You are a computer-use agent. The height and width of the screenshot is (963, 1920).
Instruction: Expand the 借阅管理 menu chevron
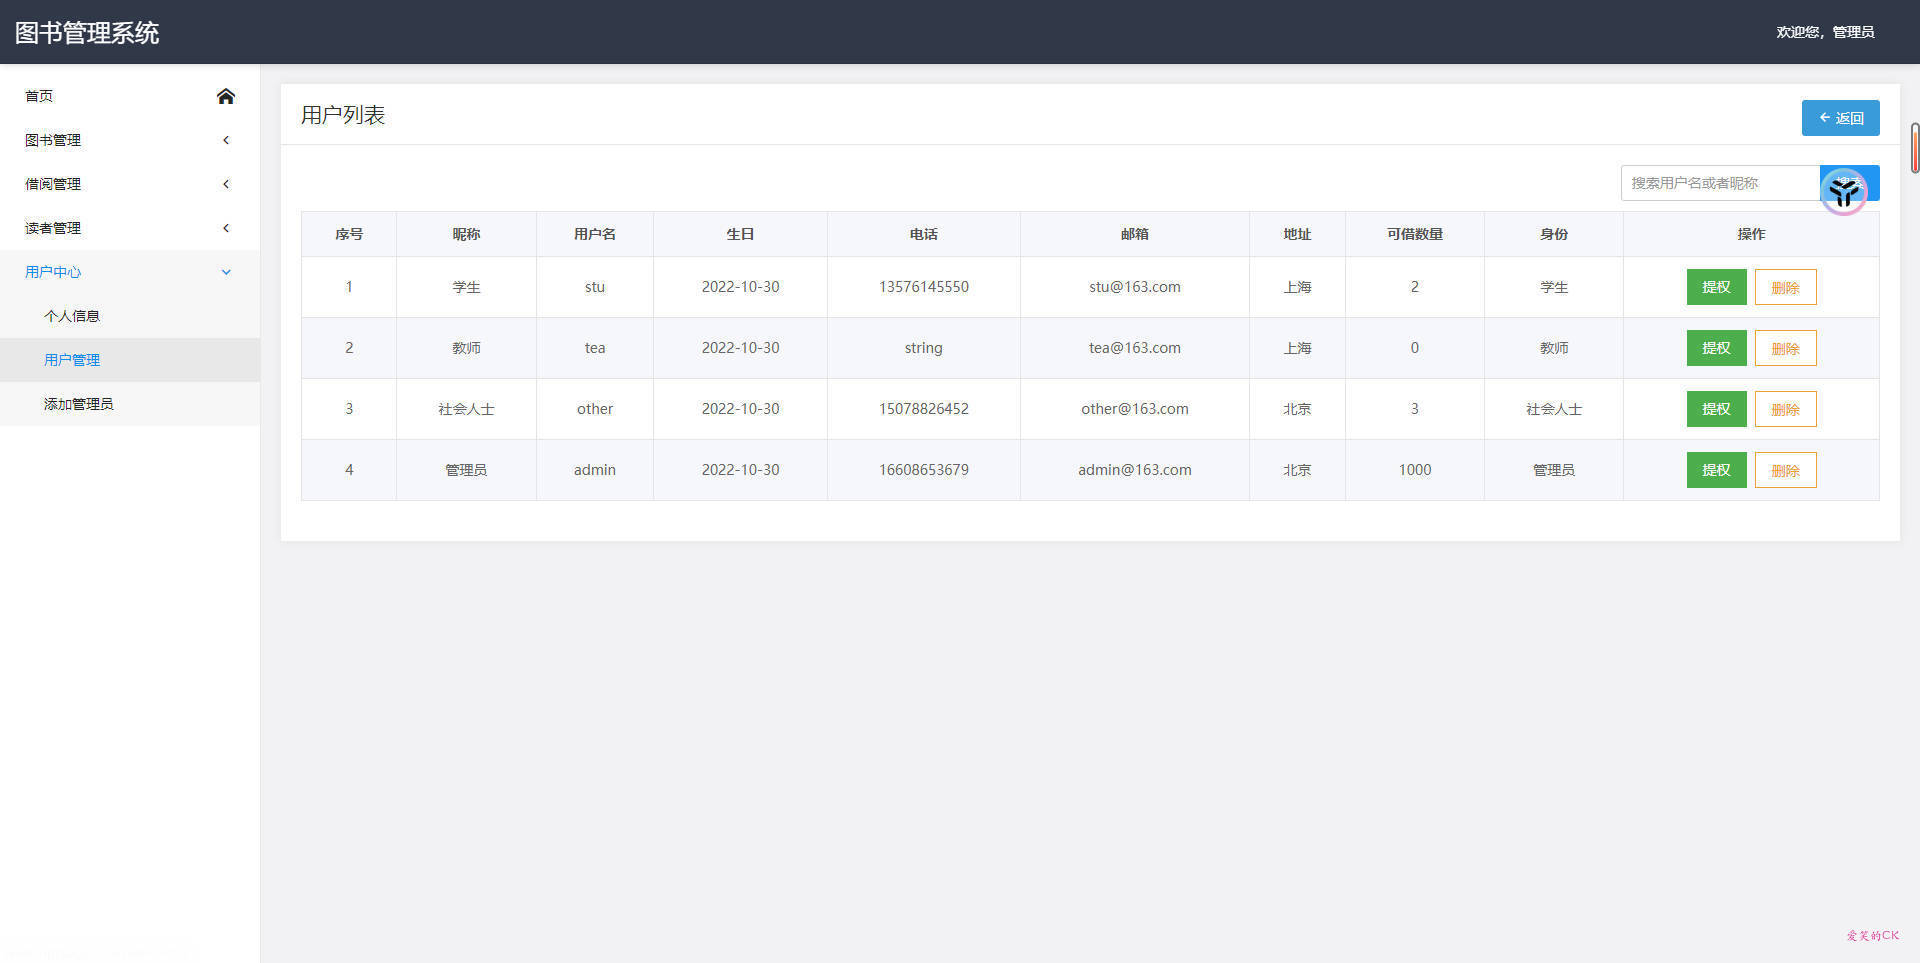[226, 184]
